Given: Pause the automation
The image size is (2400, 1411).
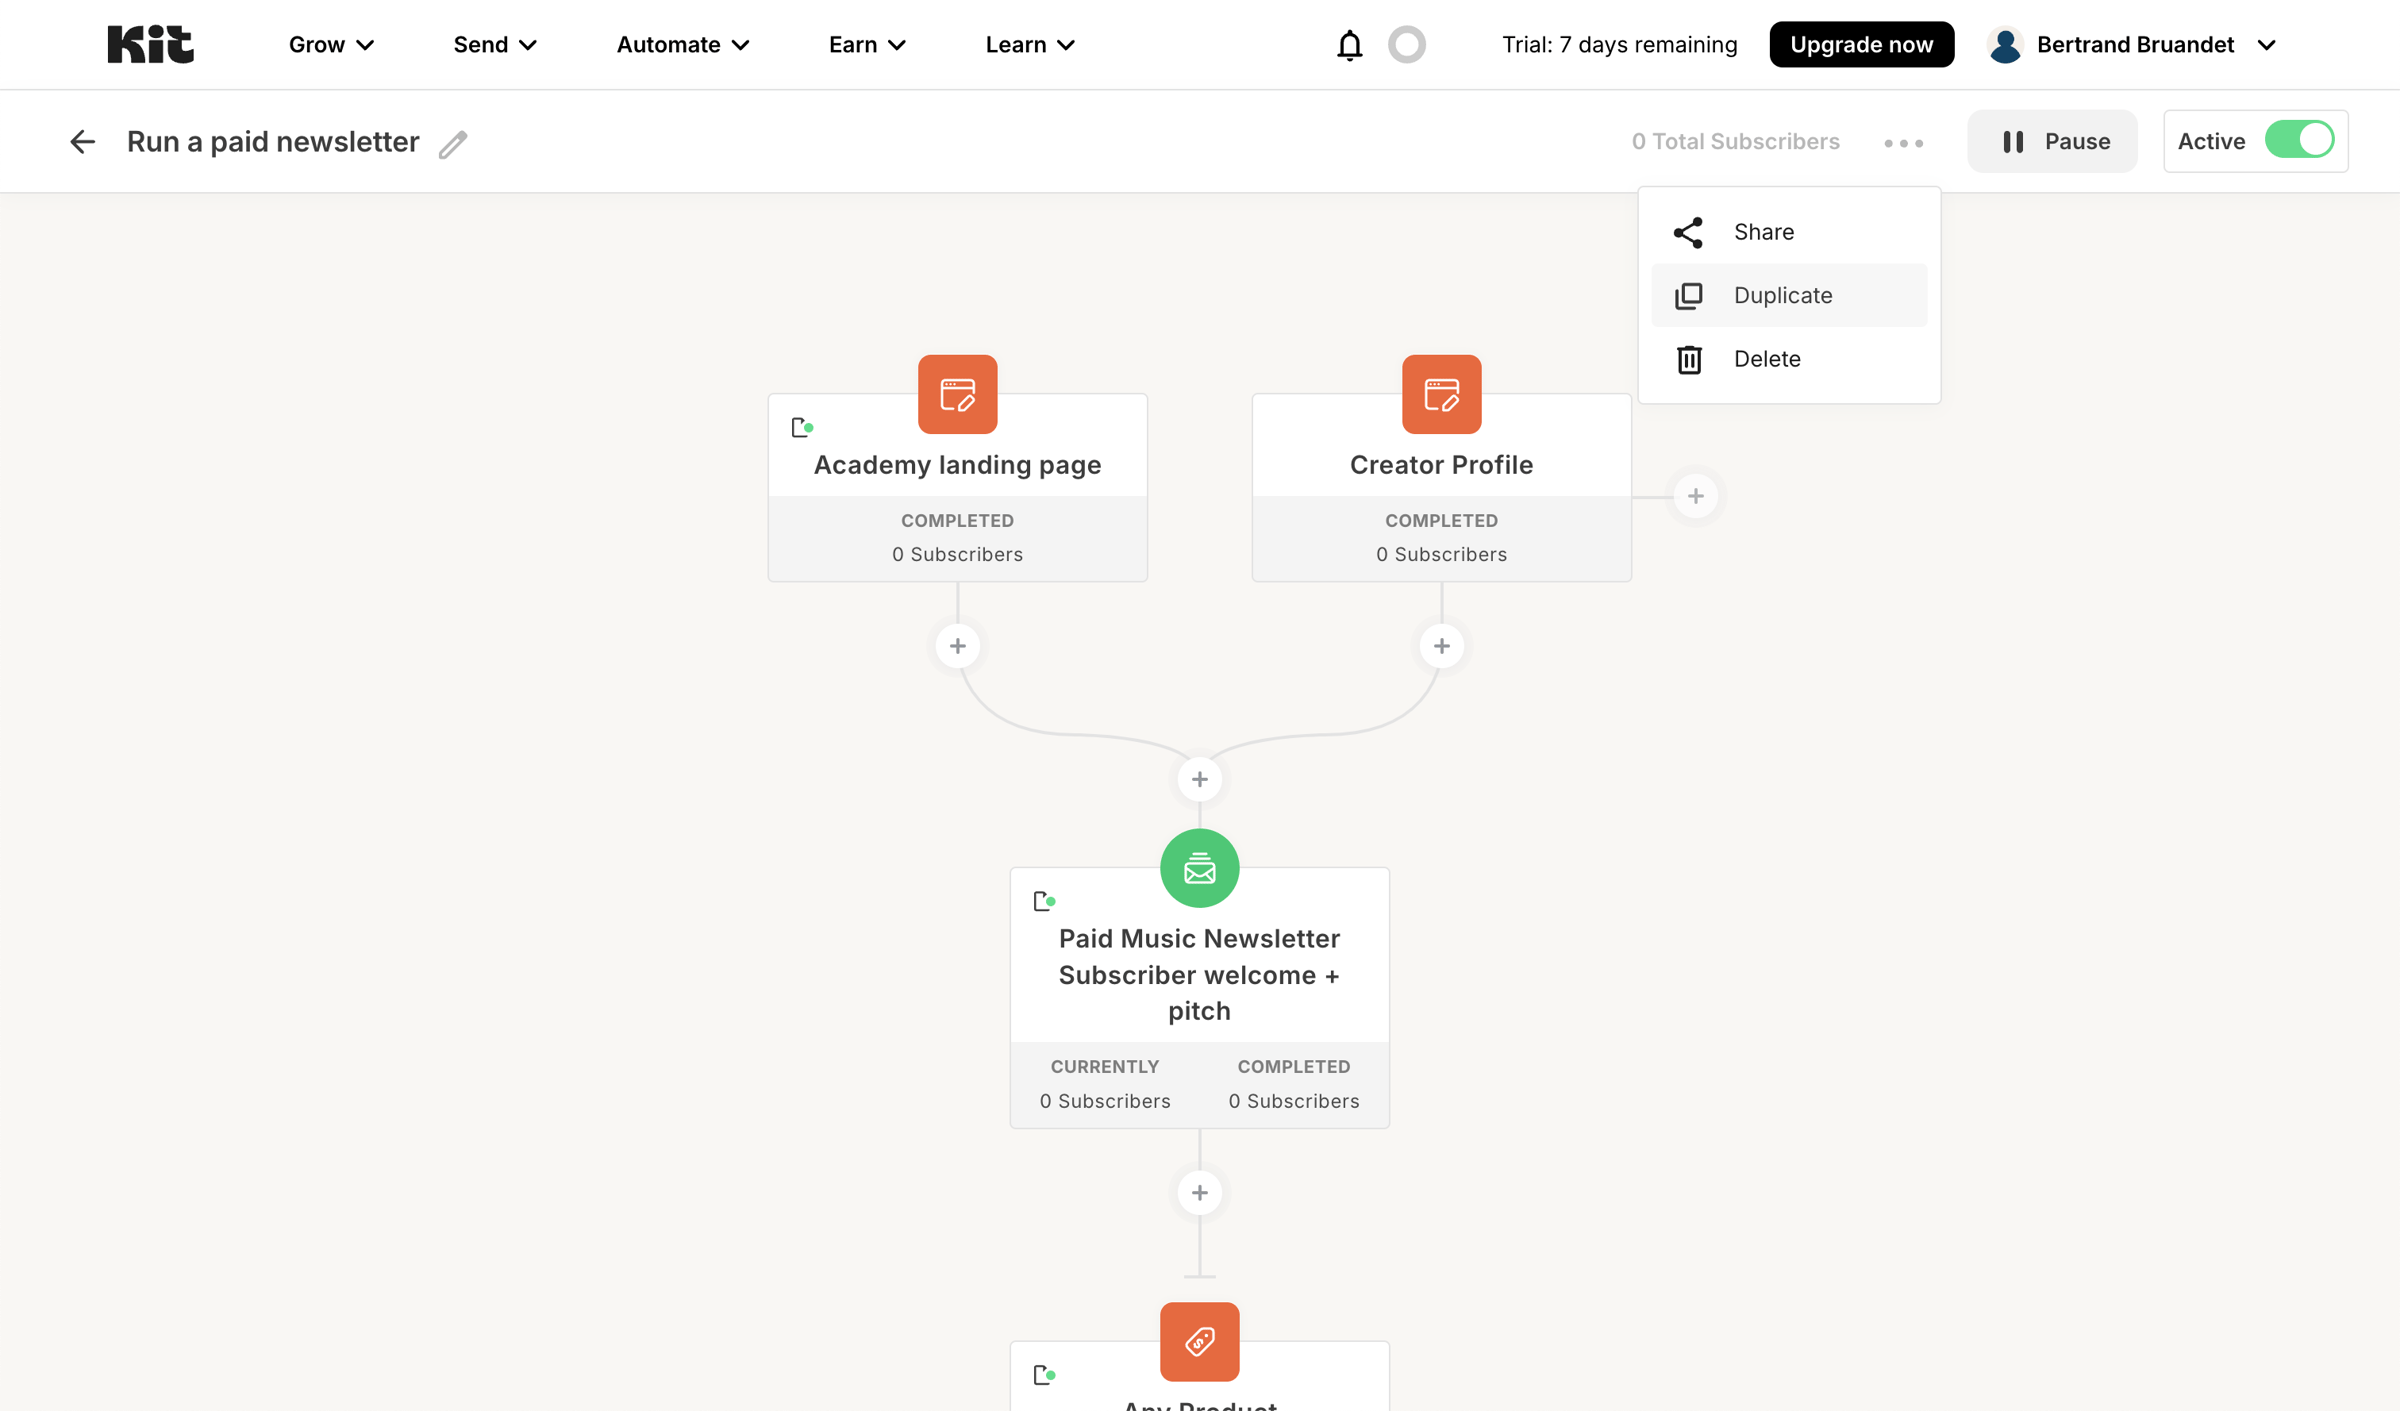Looking at the screenshot, I should (2052, 141).
